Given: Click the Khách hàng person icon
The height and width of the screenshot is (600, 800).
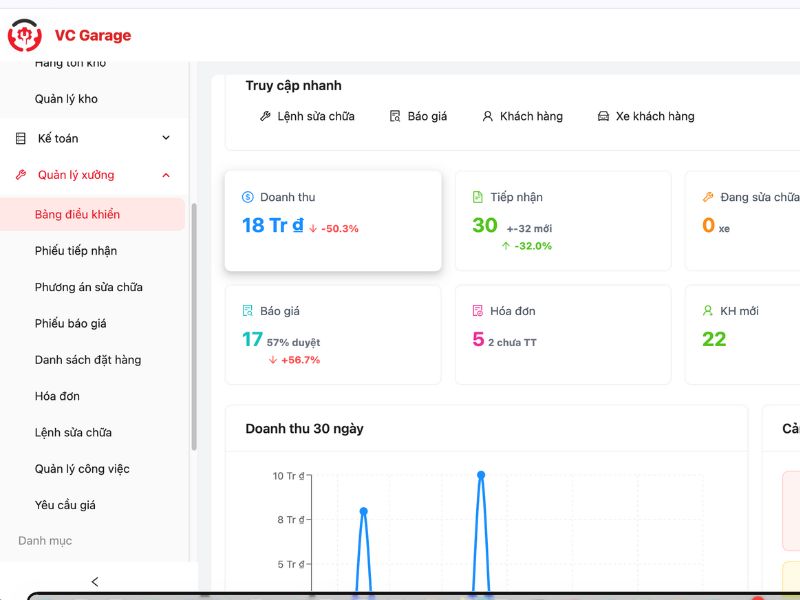Looking at the screenshot, I should tap(488, 116).
